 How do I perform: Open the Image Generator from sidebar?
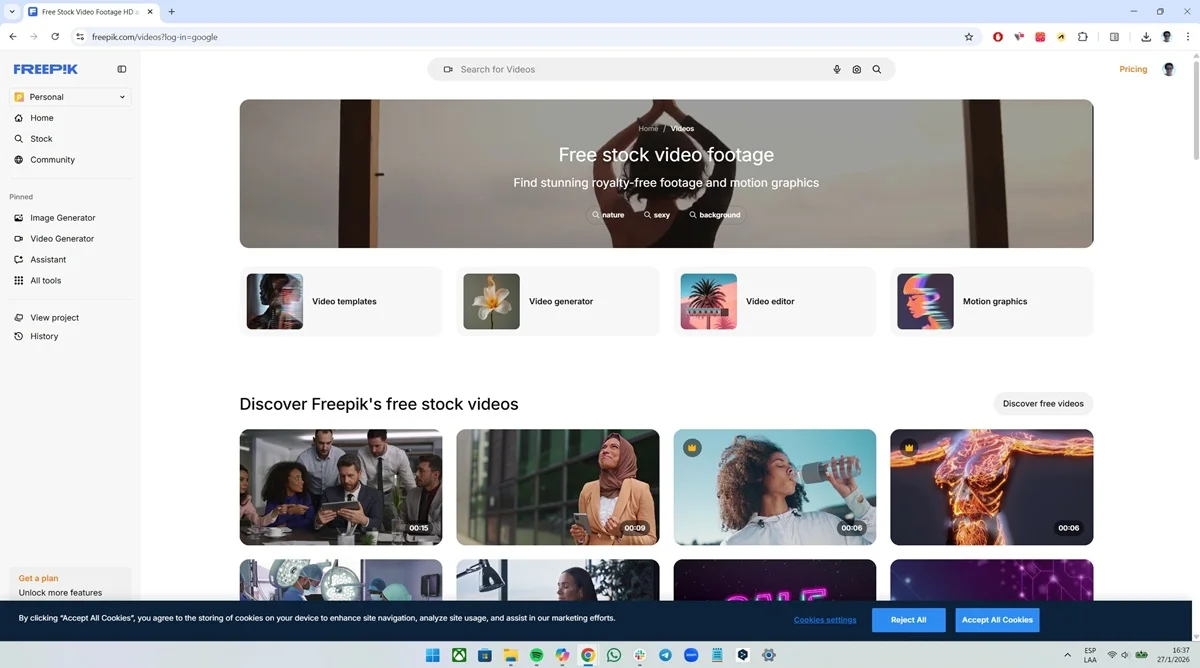[x=62, y=217]
